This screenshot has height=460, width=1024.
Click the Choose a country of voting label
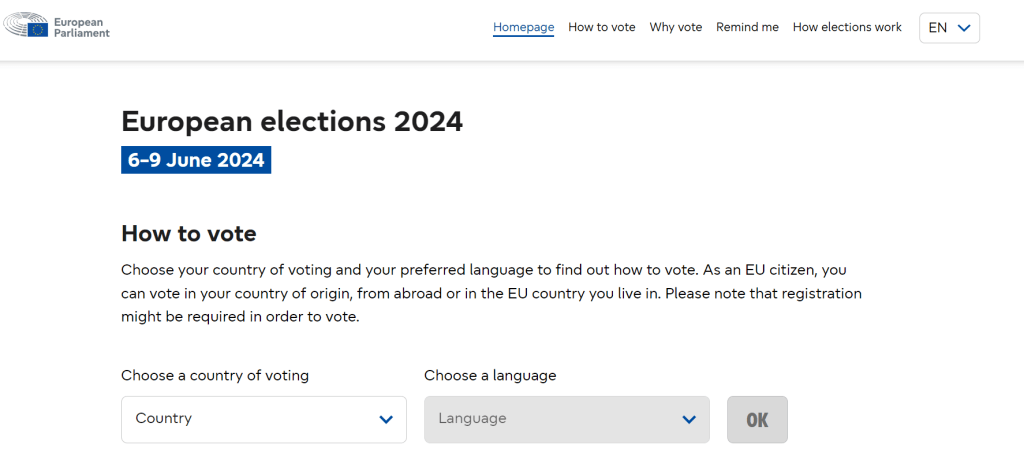pyautogui.click(x=215, y=376)
